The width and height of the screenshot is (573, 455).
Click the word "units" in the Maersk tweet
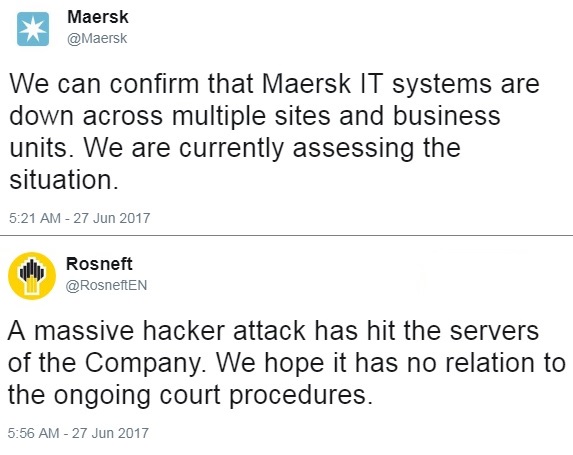click(x=38, y=148)
